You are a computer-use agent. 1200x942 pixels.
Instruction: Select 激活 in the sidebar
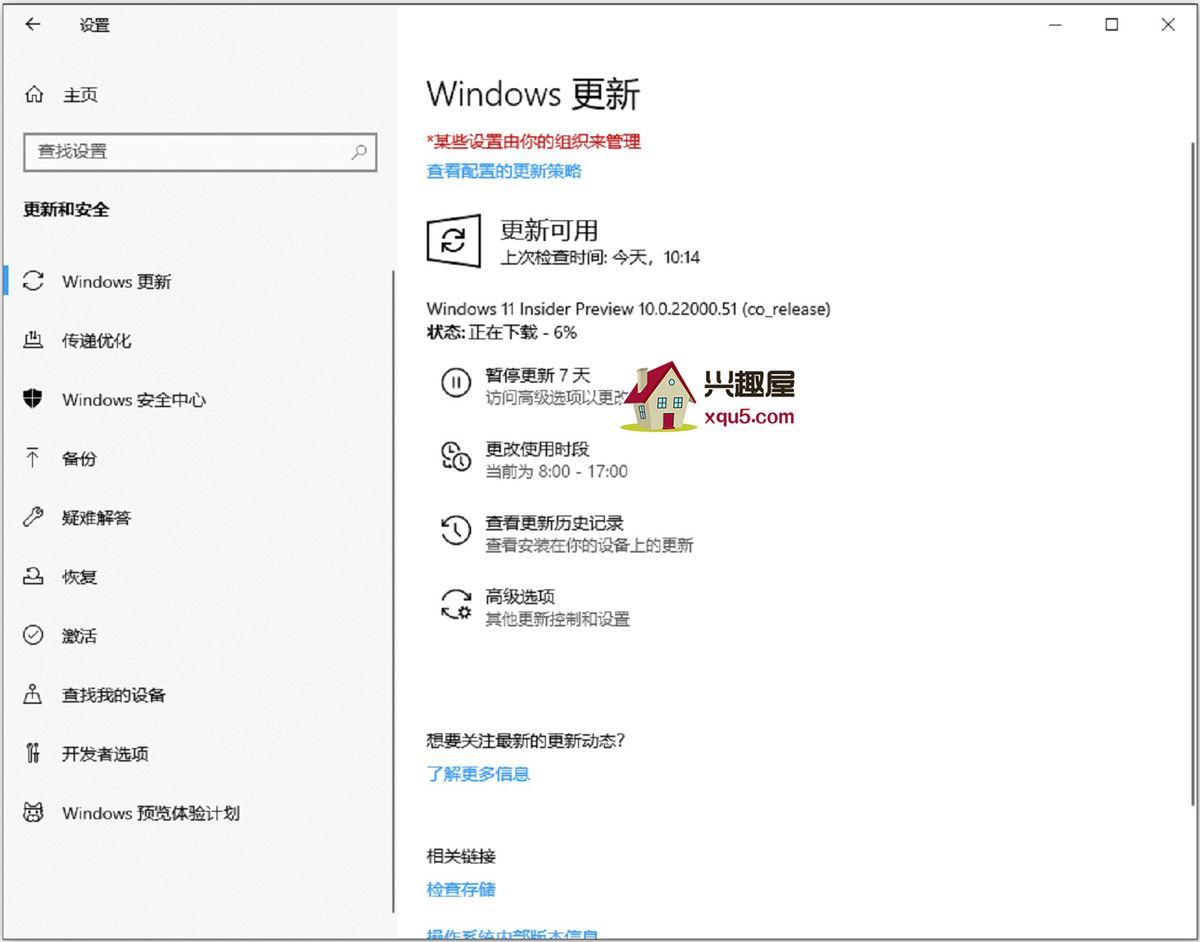(x=80, y=635)
